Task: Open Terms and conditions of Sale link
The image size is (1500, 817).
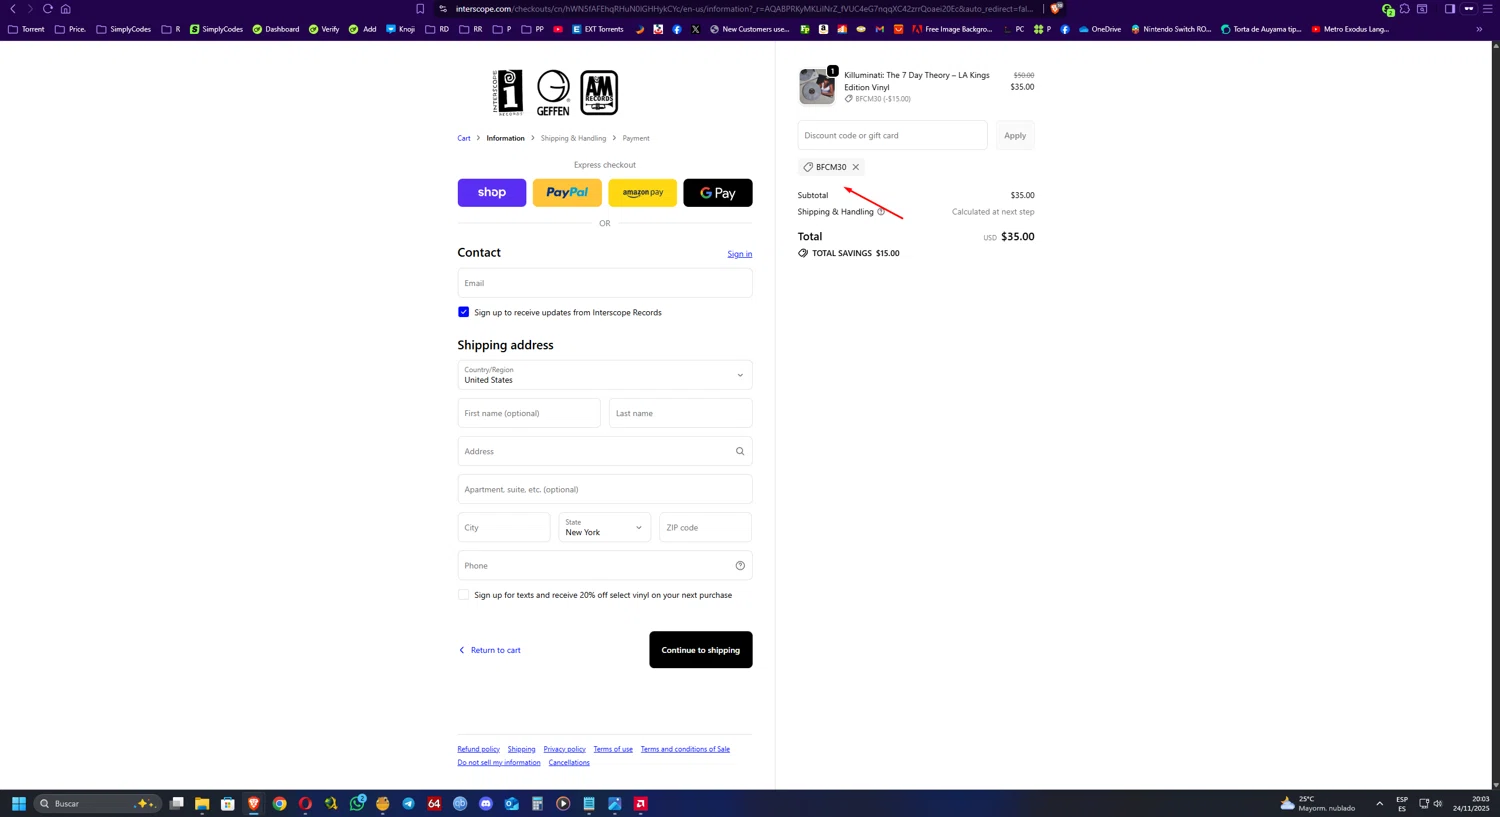Action: [685, 749]
